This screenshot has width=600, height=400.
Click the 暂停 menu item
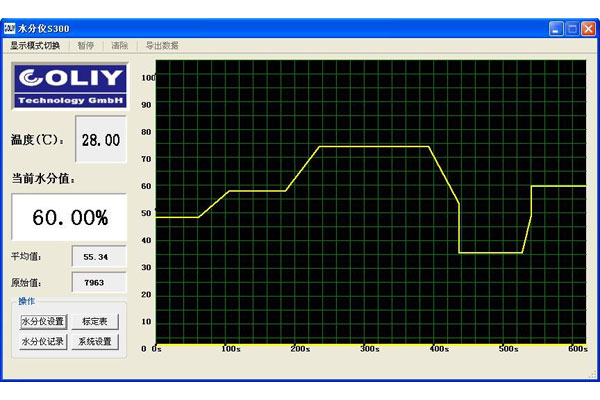click(x=86, y=46)
